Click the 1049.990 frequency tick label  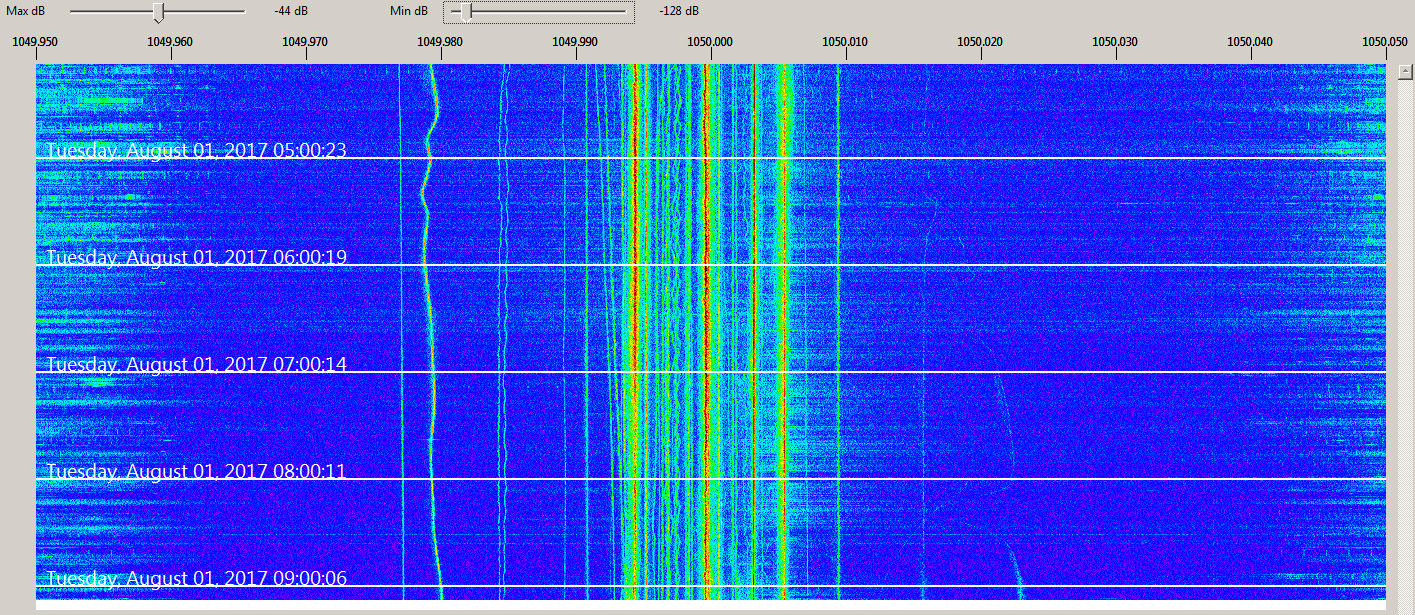point(575,42)
